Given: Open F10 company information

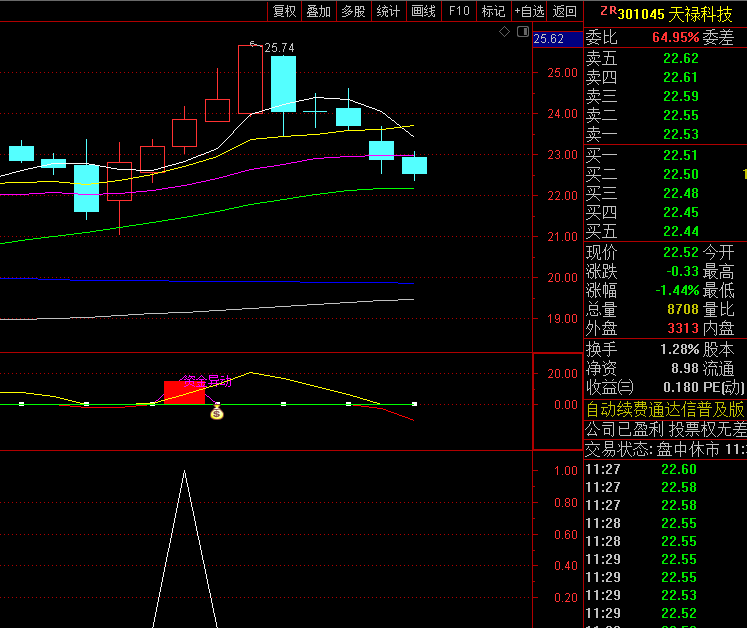Looking at the screenshot, I should tap(459, 11).
